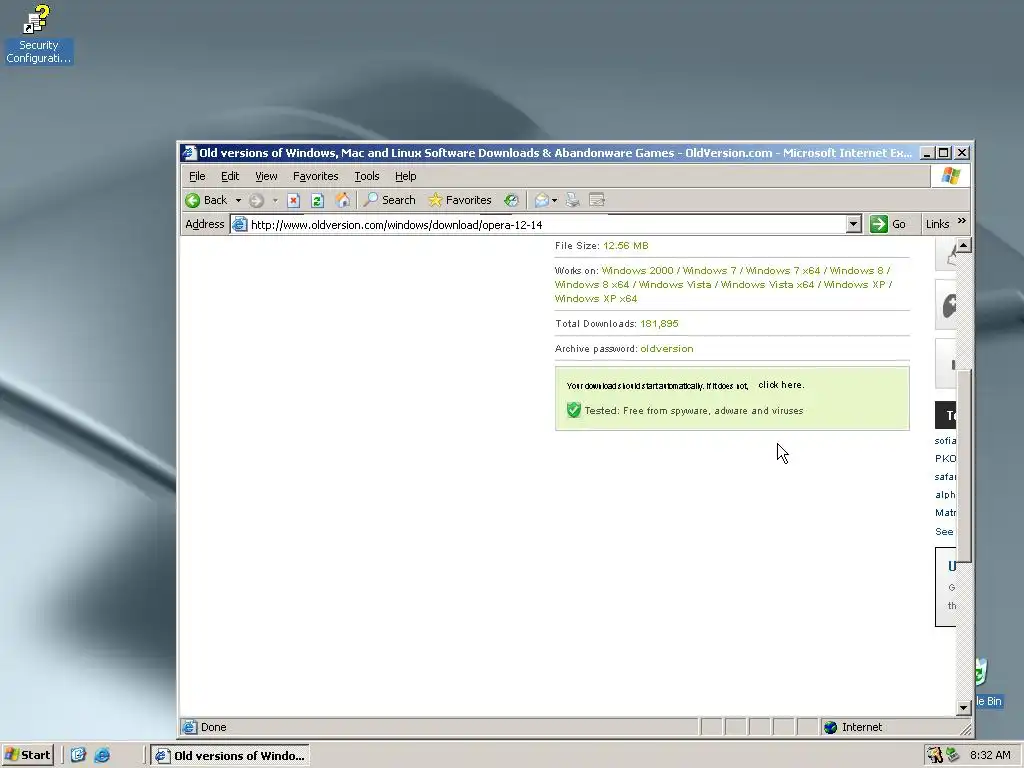The image size is (1024, 768).
Task: Refresh the page with green arrows icon
Action: 317,200
